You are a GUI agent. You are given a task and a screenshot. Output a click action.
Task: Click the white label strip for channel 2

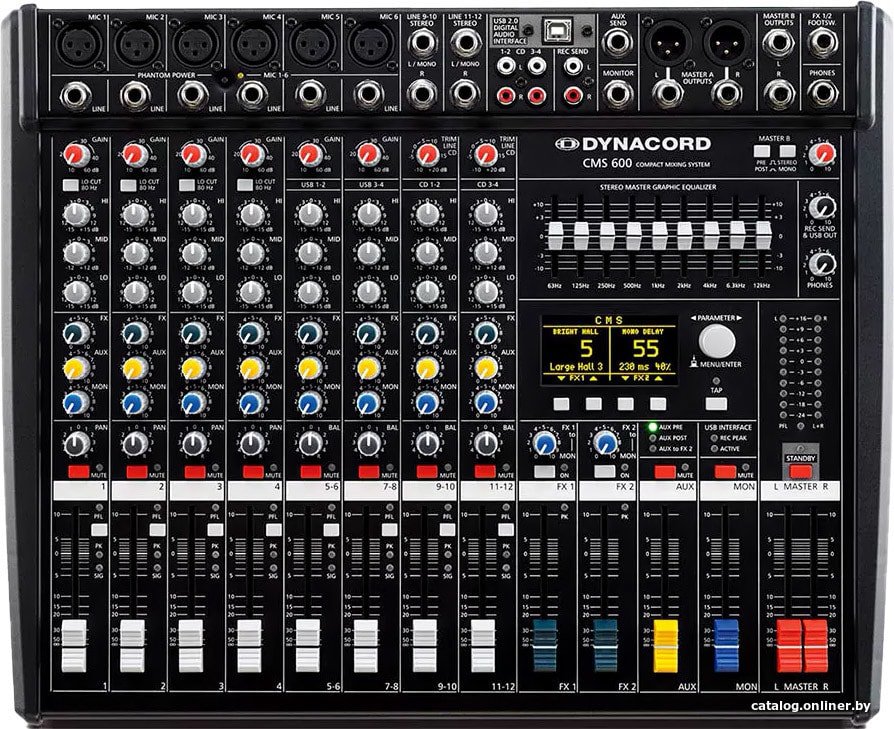(139, 490)
